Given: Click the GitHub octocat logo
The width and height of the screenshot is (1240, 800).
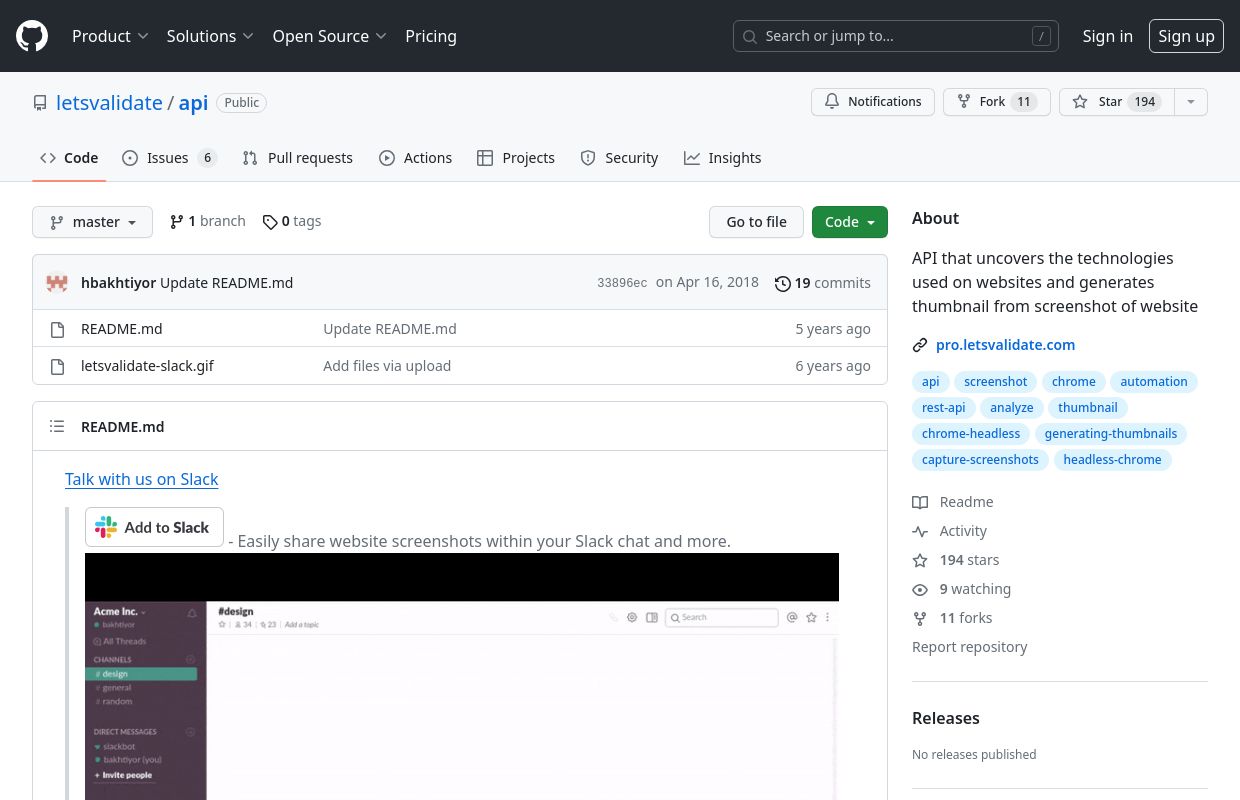Looking at the screenshot, I should coord(32,36).
